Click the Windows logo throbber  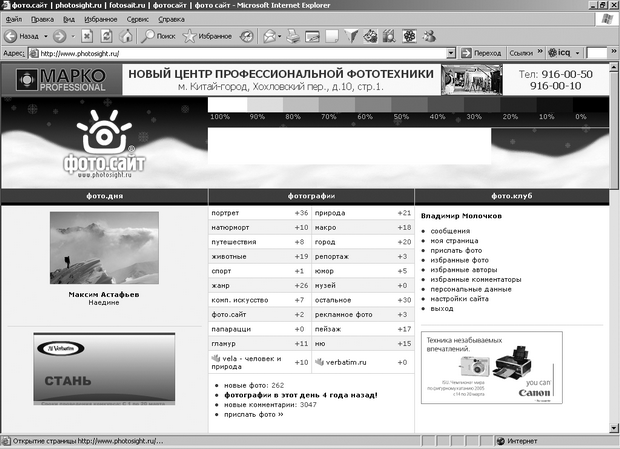coord(607,19)
